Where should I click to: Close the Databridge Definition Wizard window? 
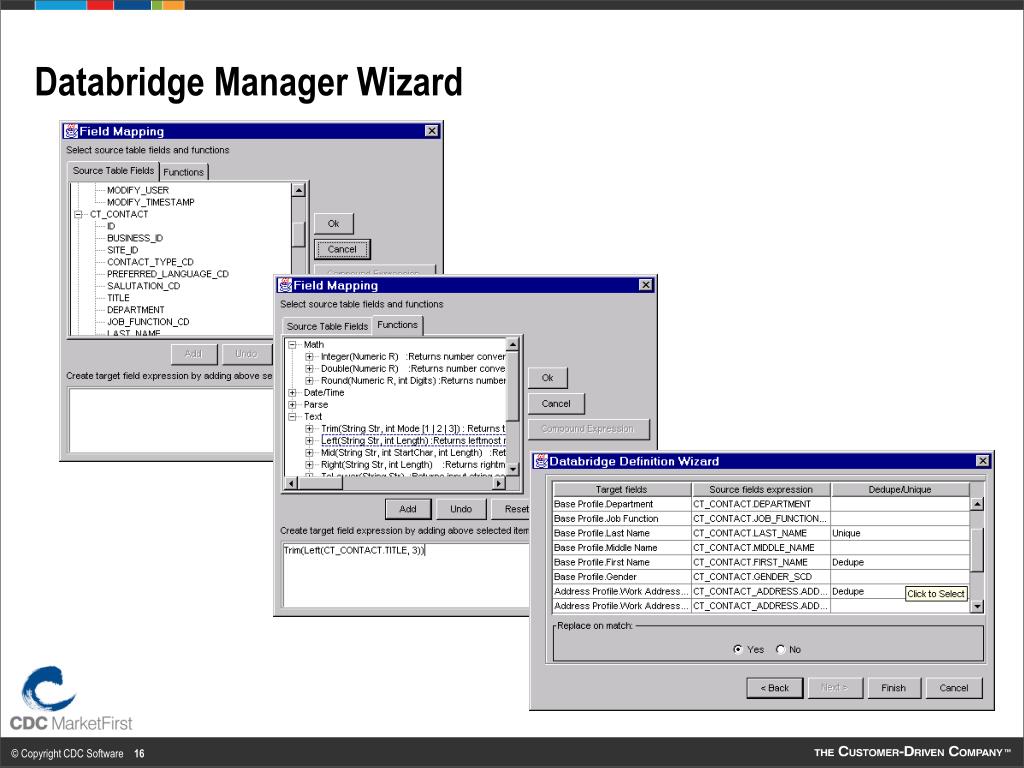(x=983, y=461)
